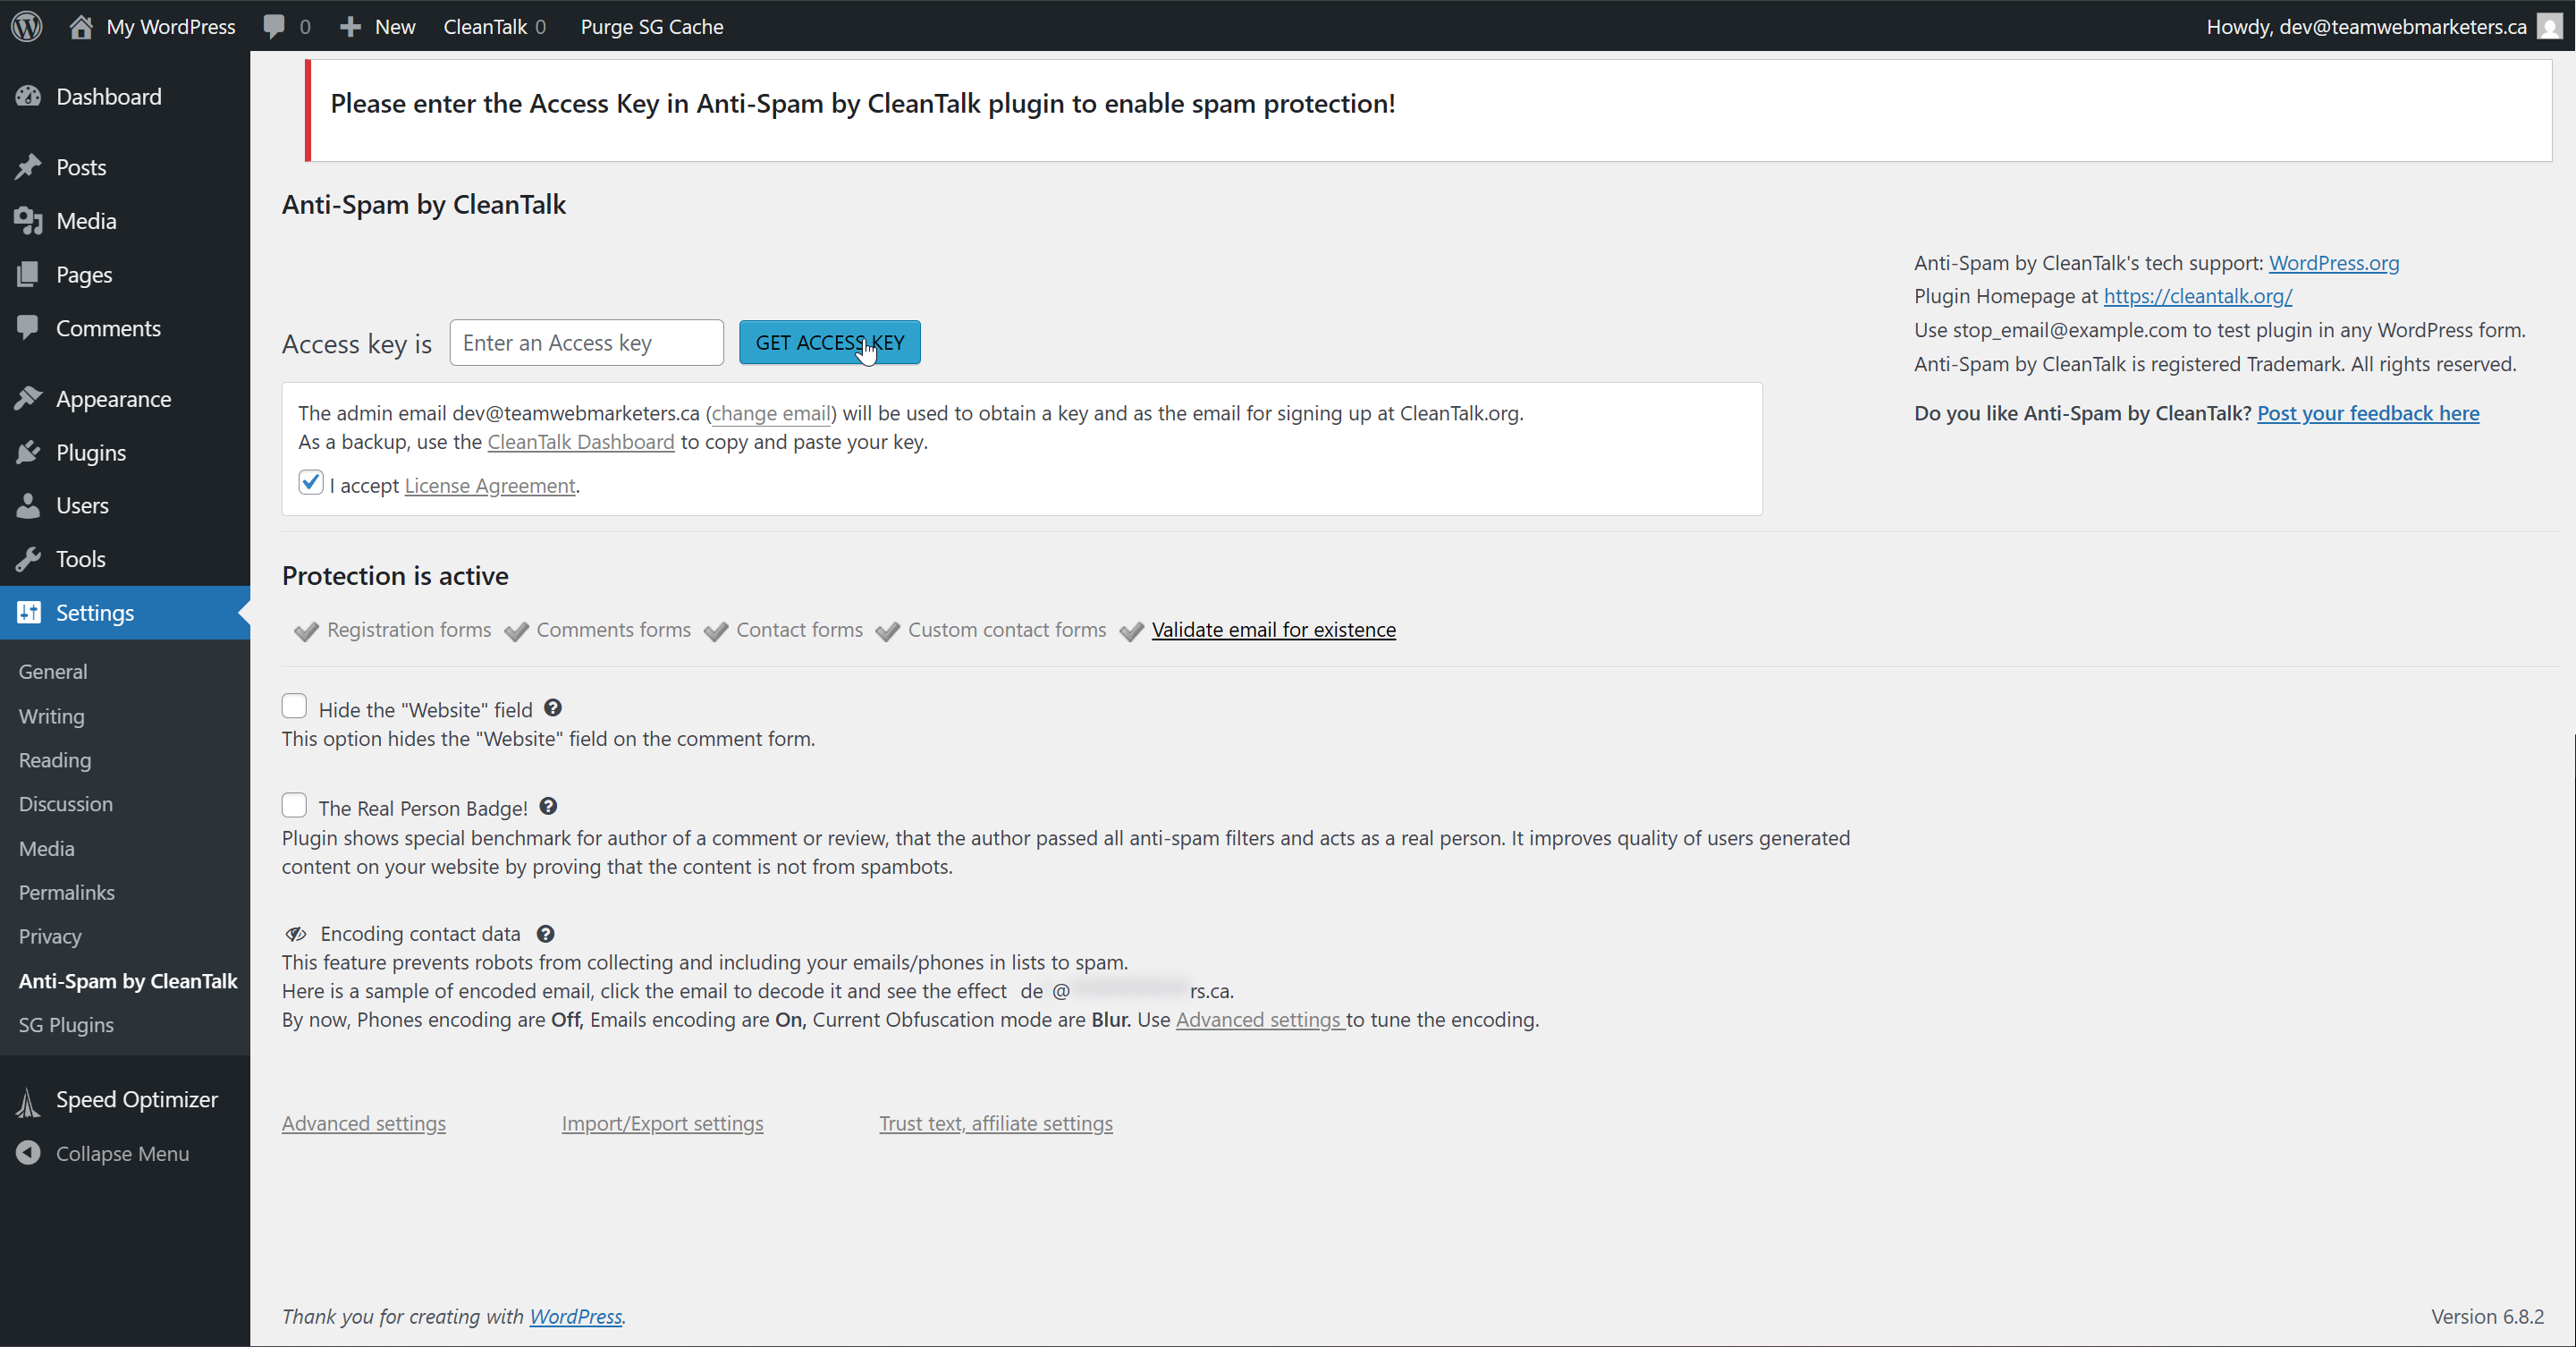Open the CleanTalk Dashboard link
The image size is (2576, 1347).
tap(580, 441)
